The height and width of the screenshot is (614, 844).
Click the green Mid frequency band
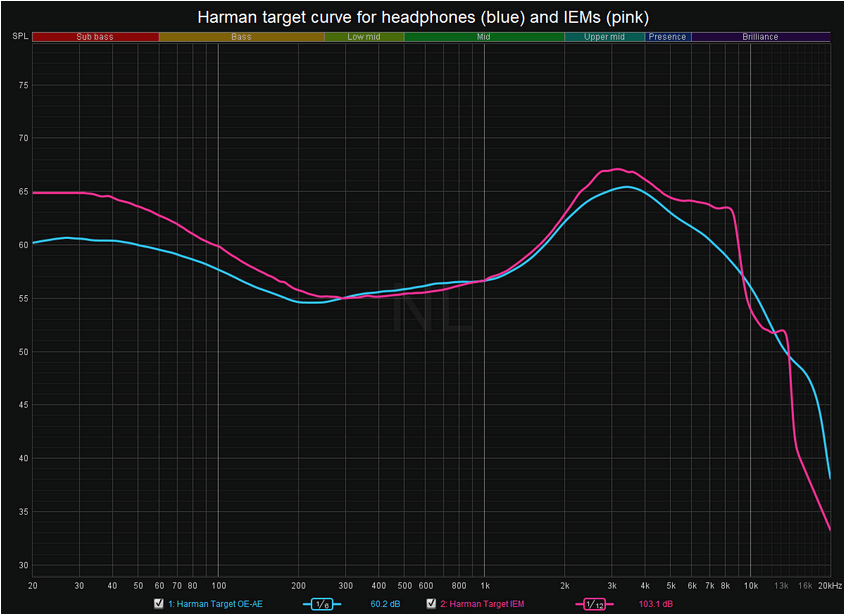click(484, 37)
